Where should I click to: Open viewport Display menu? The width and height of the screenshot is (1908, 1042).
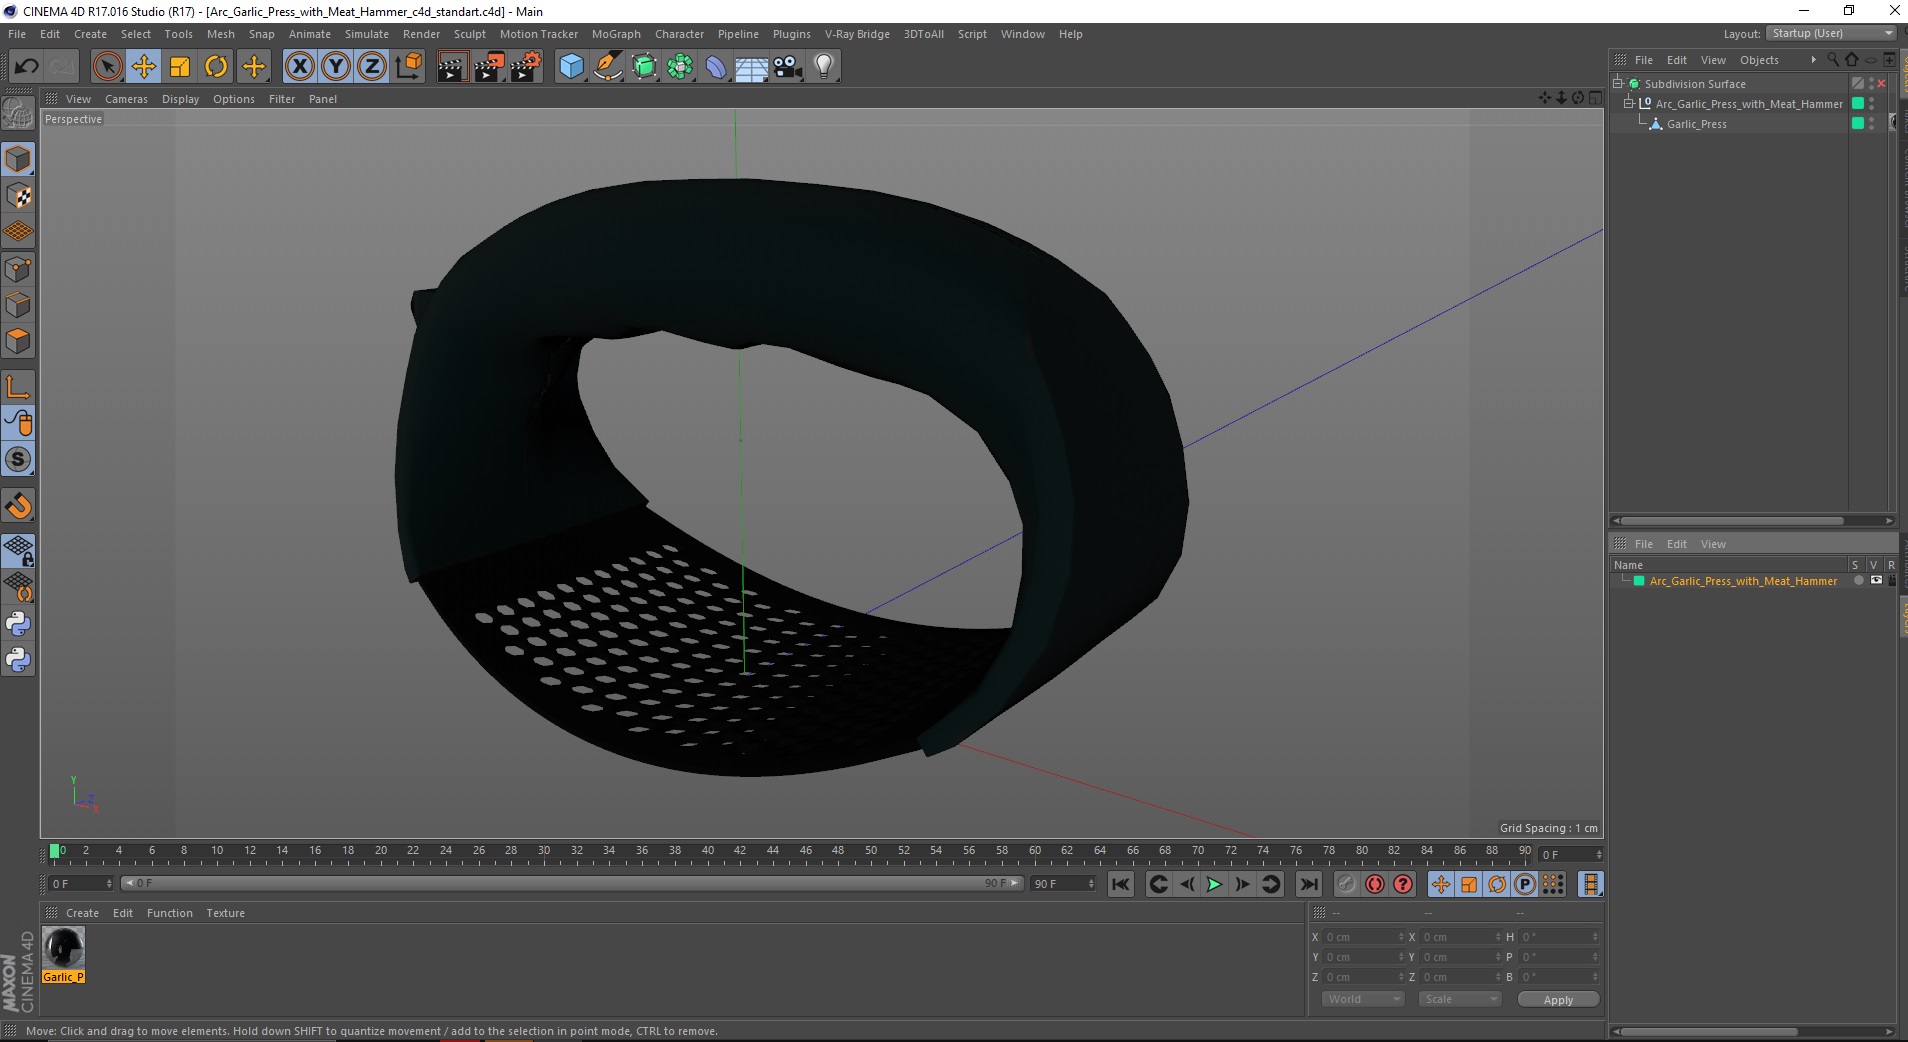click(x=180, y=99)
